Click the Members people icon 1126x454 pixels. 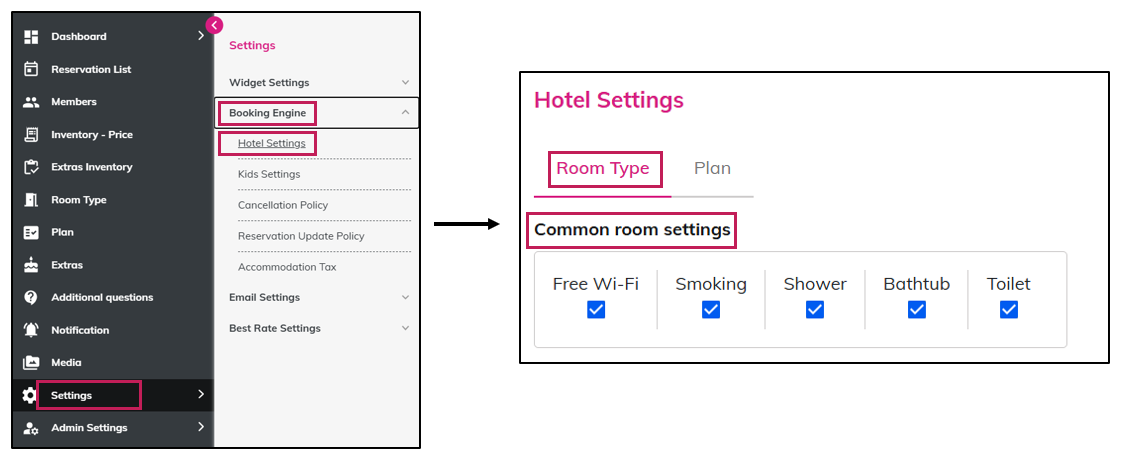31,102
